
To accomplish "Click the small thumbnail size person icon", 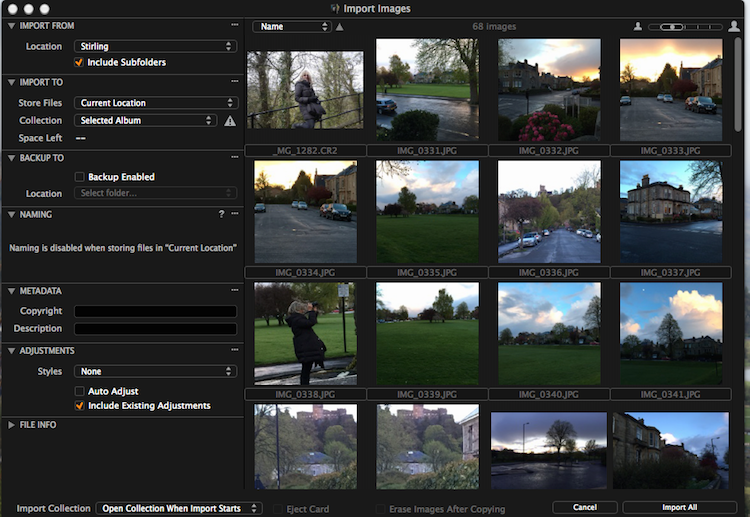I will click(637, 27).
